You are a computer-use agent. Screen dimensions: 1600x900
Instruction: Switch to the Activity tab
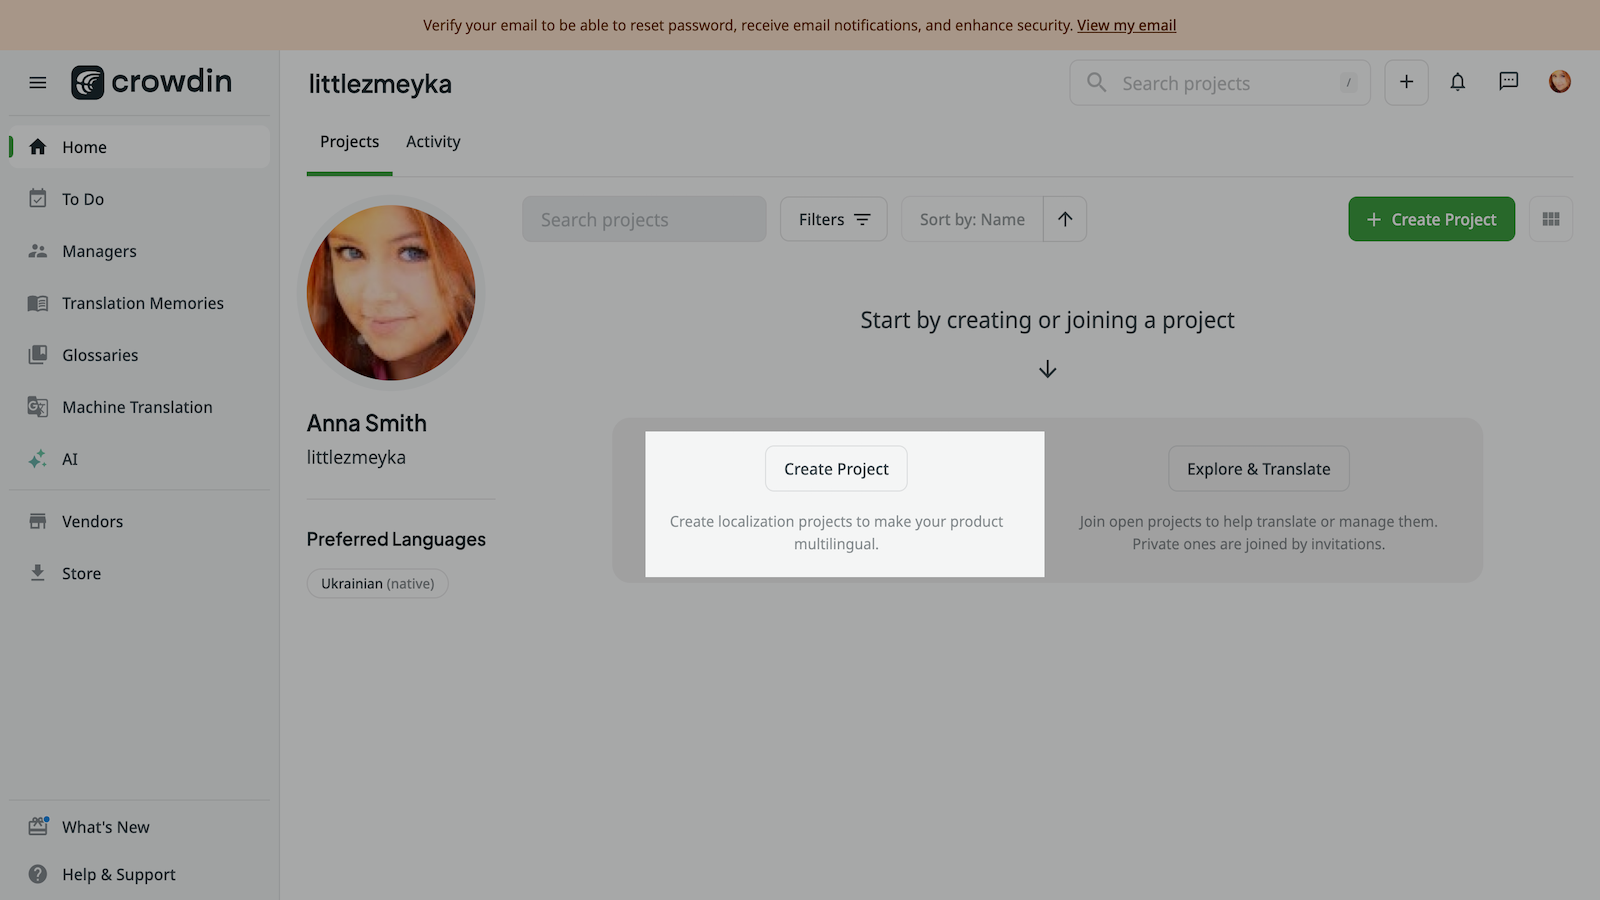pyautogui.click(x=433, y=142)
